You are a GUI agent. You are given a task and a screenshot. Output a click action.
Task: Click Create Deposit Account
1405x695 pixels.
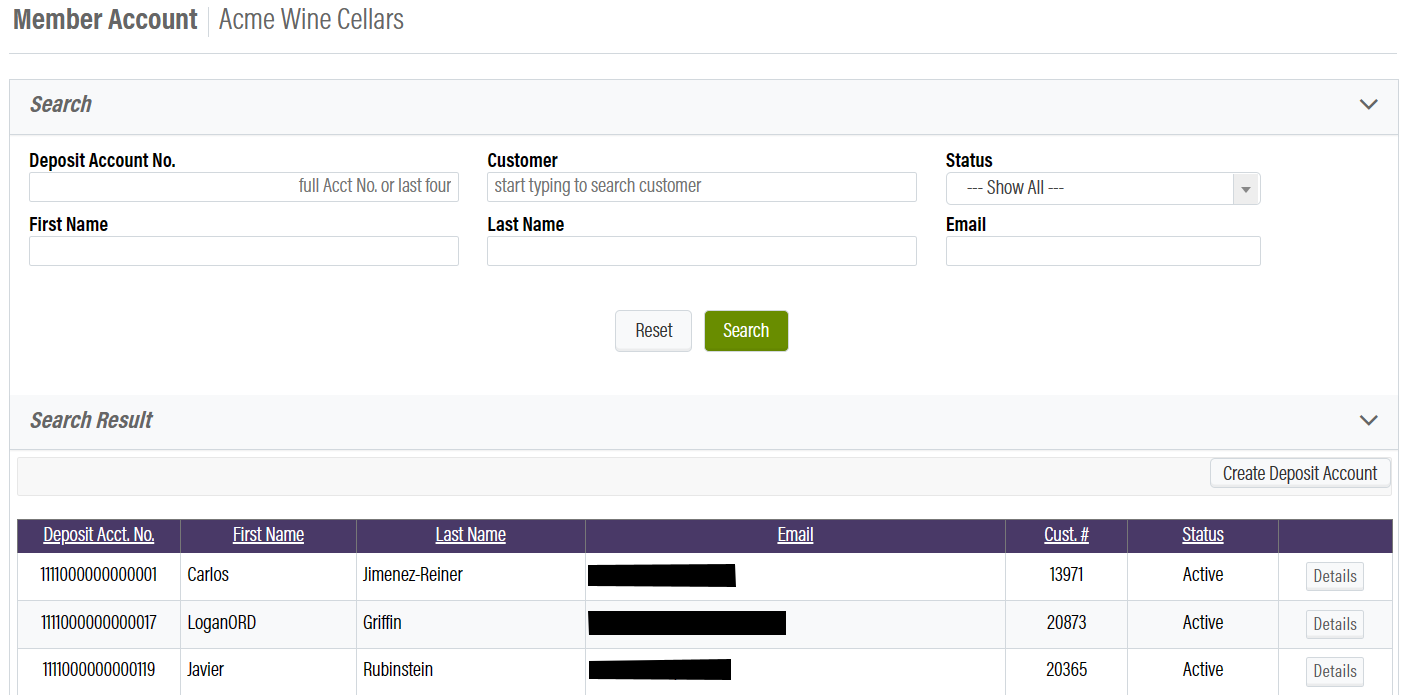pos(1300,472)
